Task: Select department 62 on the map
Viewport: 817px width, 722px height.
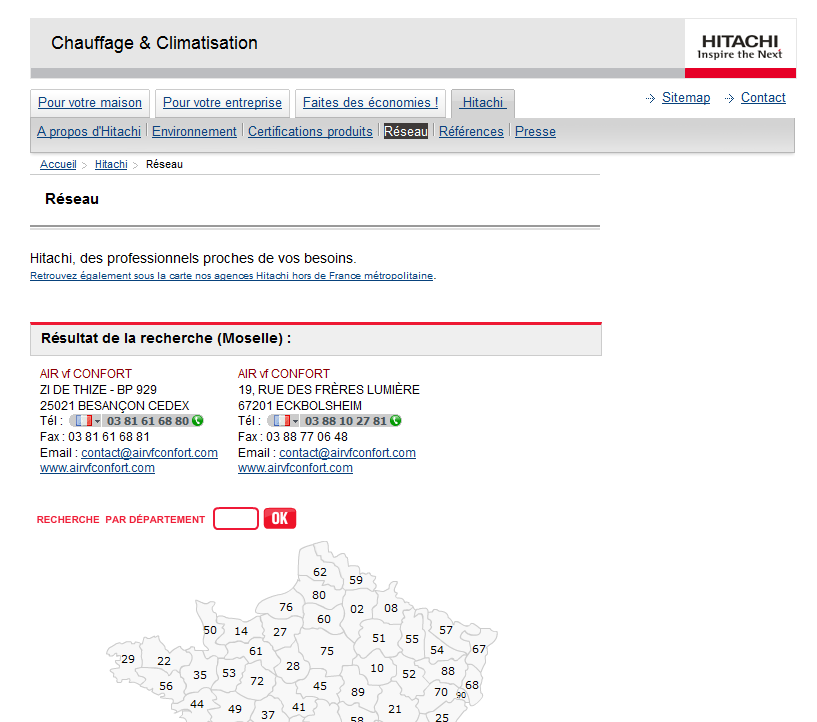Action: pyautogui.click(x=320, y=572)
